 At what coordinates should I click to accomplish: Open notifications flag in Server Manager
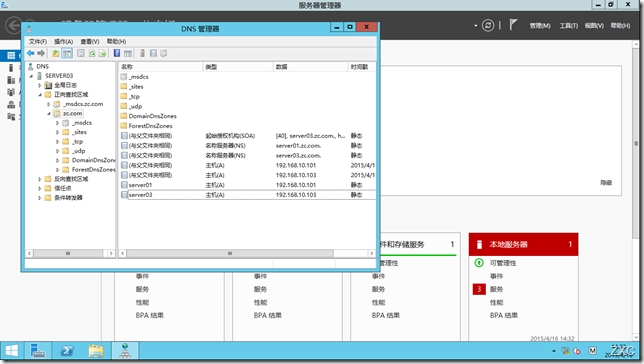(513, 25)
